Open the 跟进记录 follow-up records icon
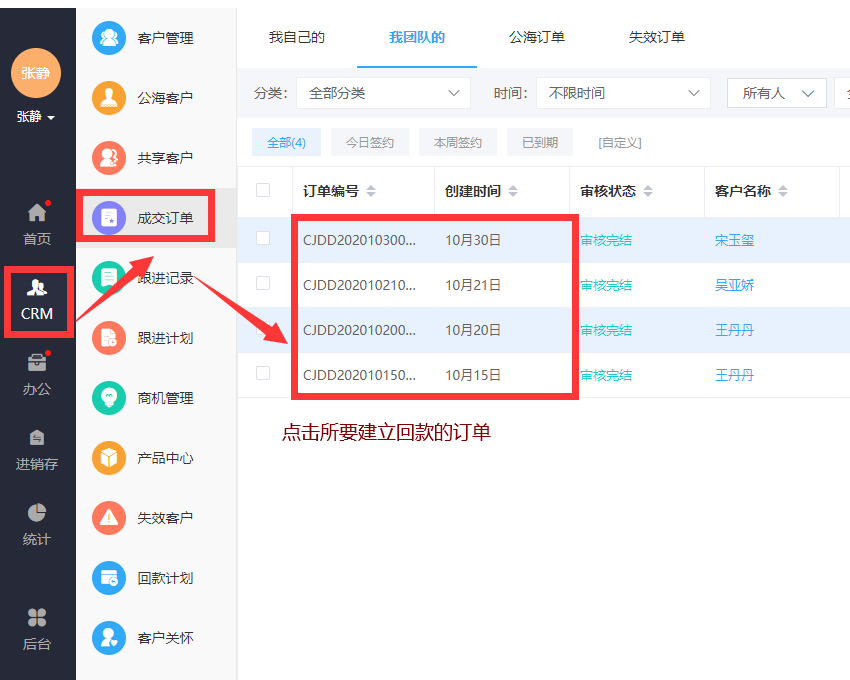The image size is (850, 680). (x=109, y=278)
